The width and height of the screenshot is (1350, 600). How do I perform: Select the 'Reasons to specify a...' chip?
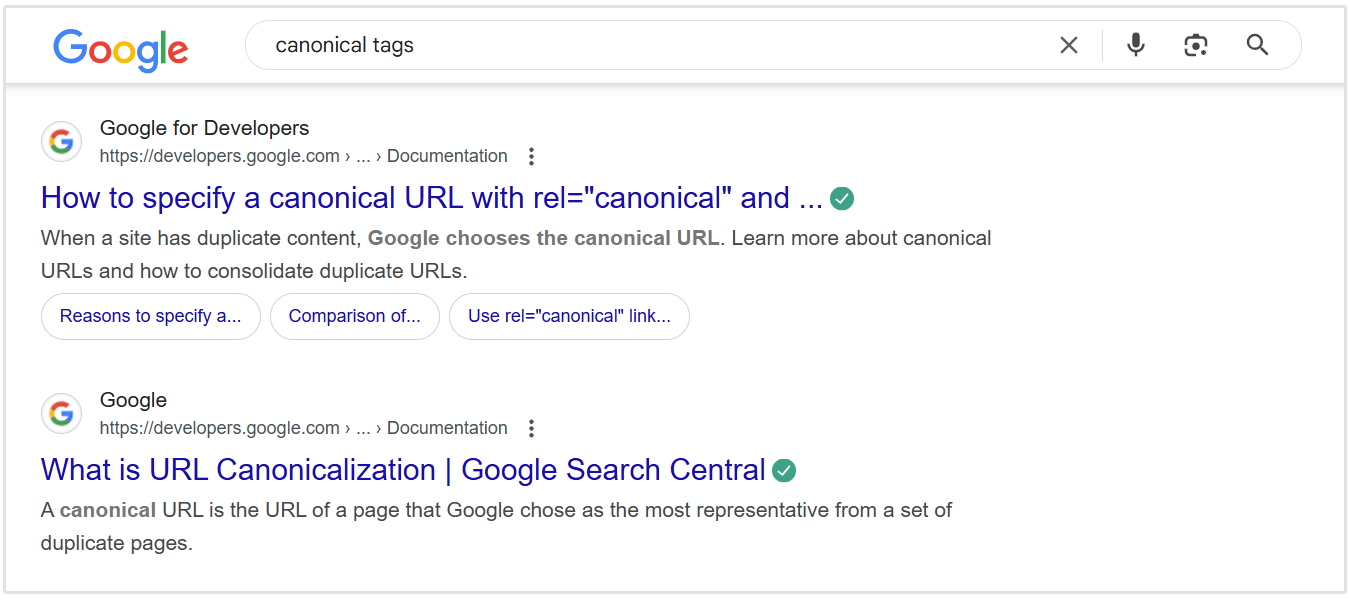150,316
